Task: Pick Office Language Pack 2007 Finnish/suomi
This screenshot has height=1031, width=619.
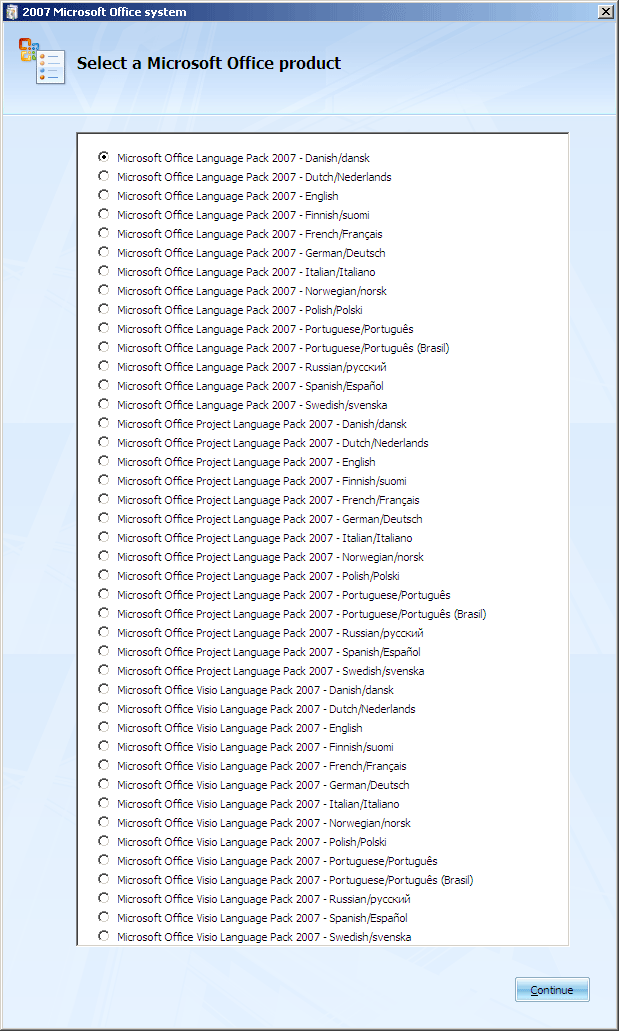Action: coord(103,214)
